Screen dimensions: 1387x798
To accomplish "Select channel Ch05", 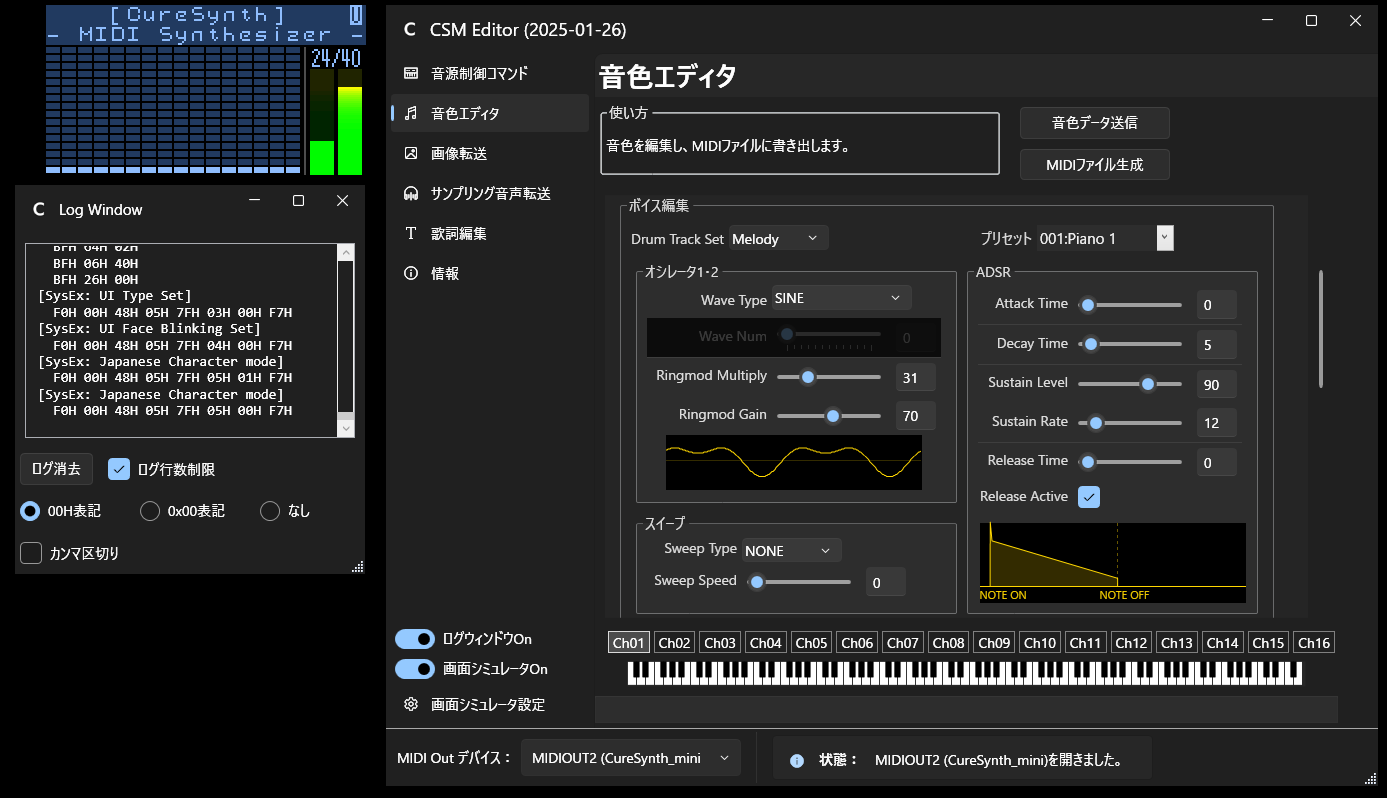I will click(811, 643).
